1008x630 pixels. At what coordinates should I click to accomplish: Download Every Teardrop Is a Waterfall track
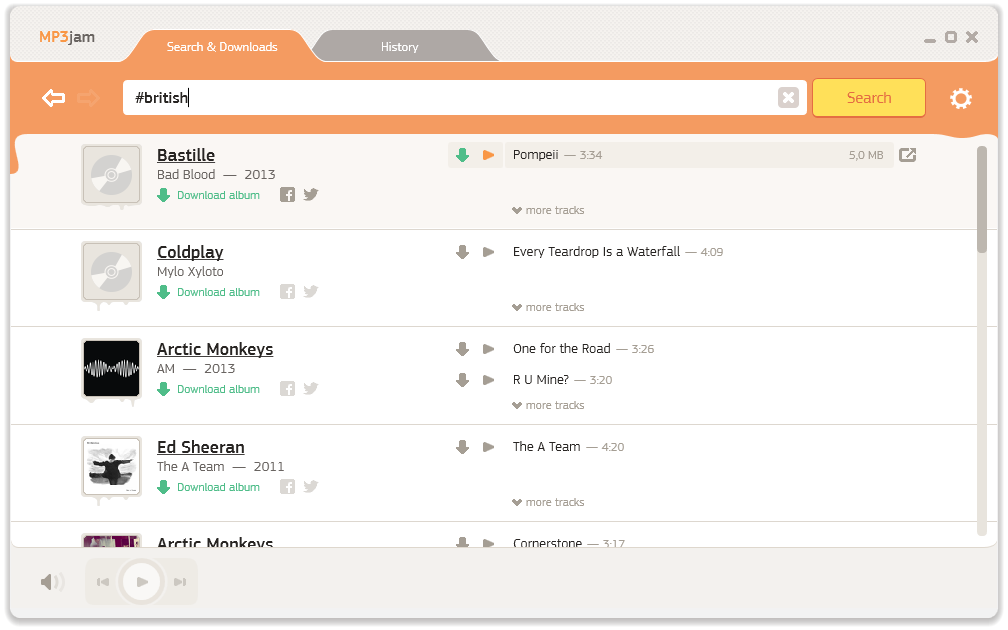point(462,252)
